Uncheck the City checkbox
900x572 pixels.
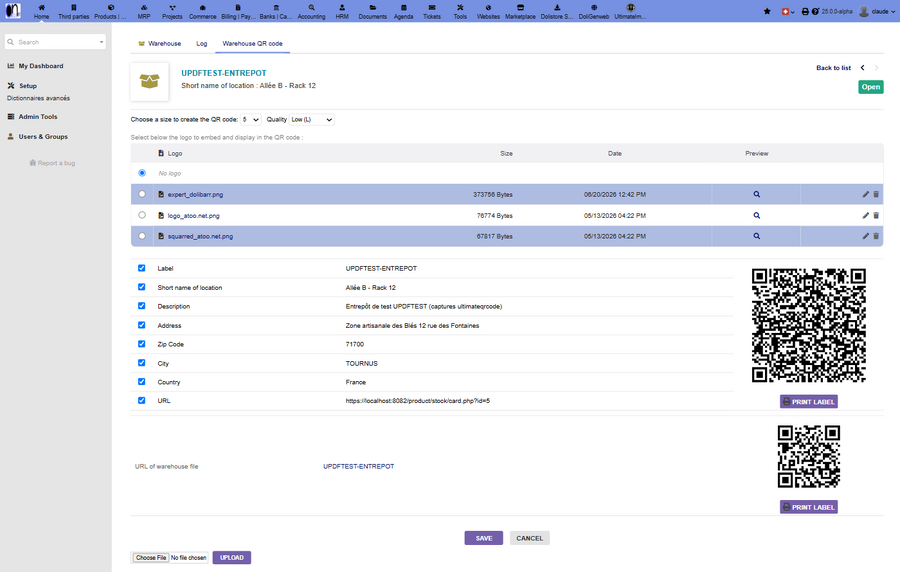click(x=142, y=363)
